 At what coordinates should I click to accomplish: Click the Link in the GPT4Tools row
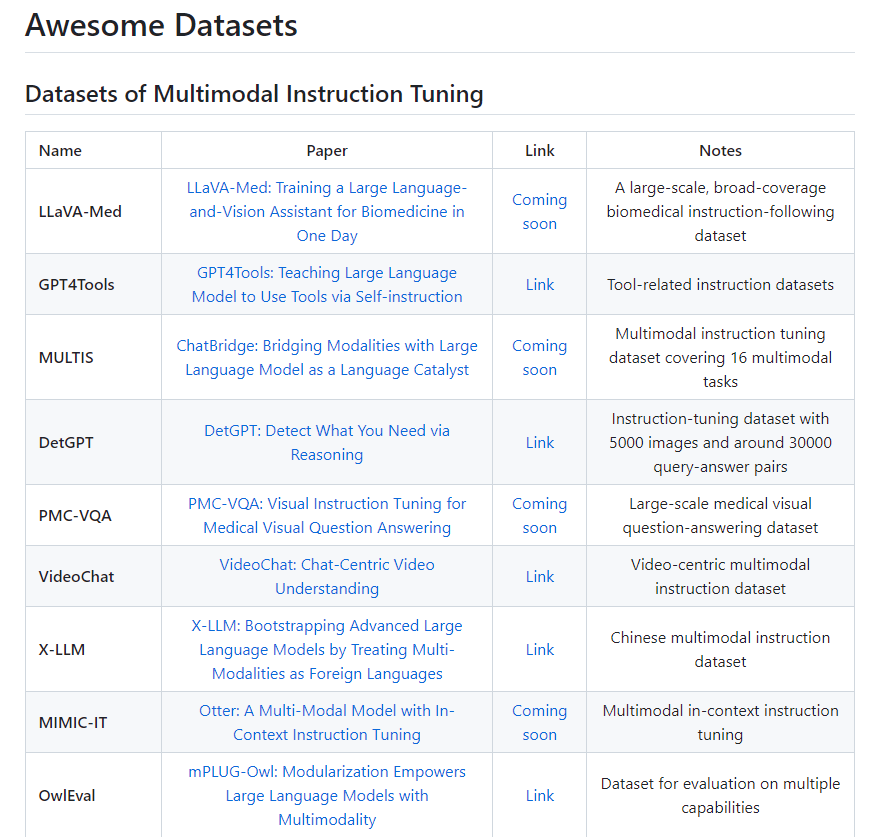(540, 285)
